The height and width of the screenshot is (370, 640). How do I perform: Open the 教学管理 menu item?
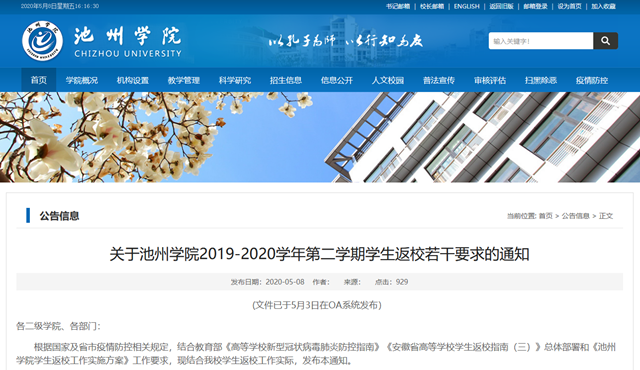184,80
